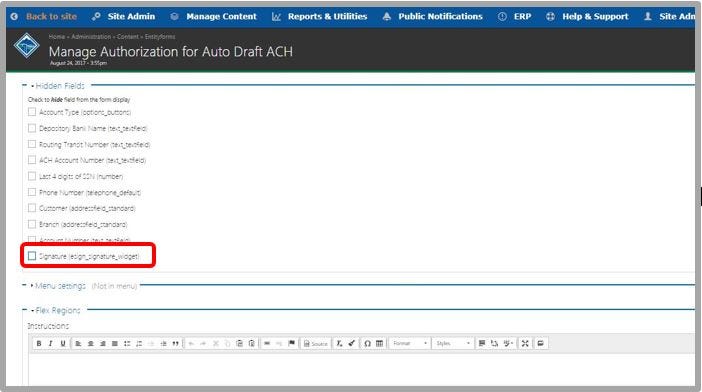
Task: Align text right in the editor toolbar
Action: (103, 343)
